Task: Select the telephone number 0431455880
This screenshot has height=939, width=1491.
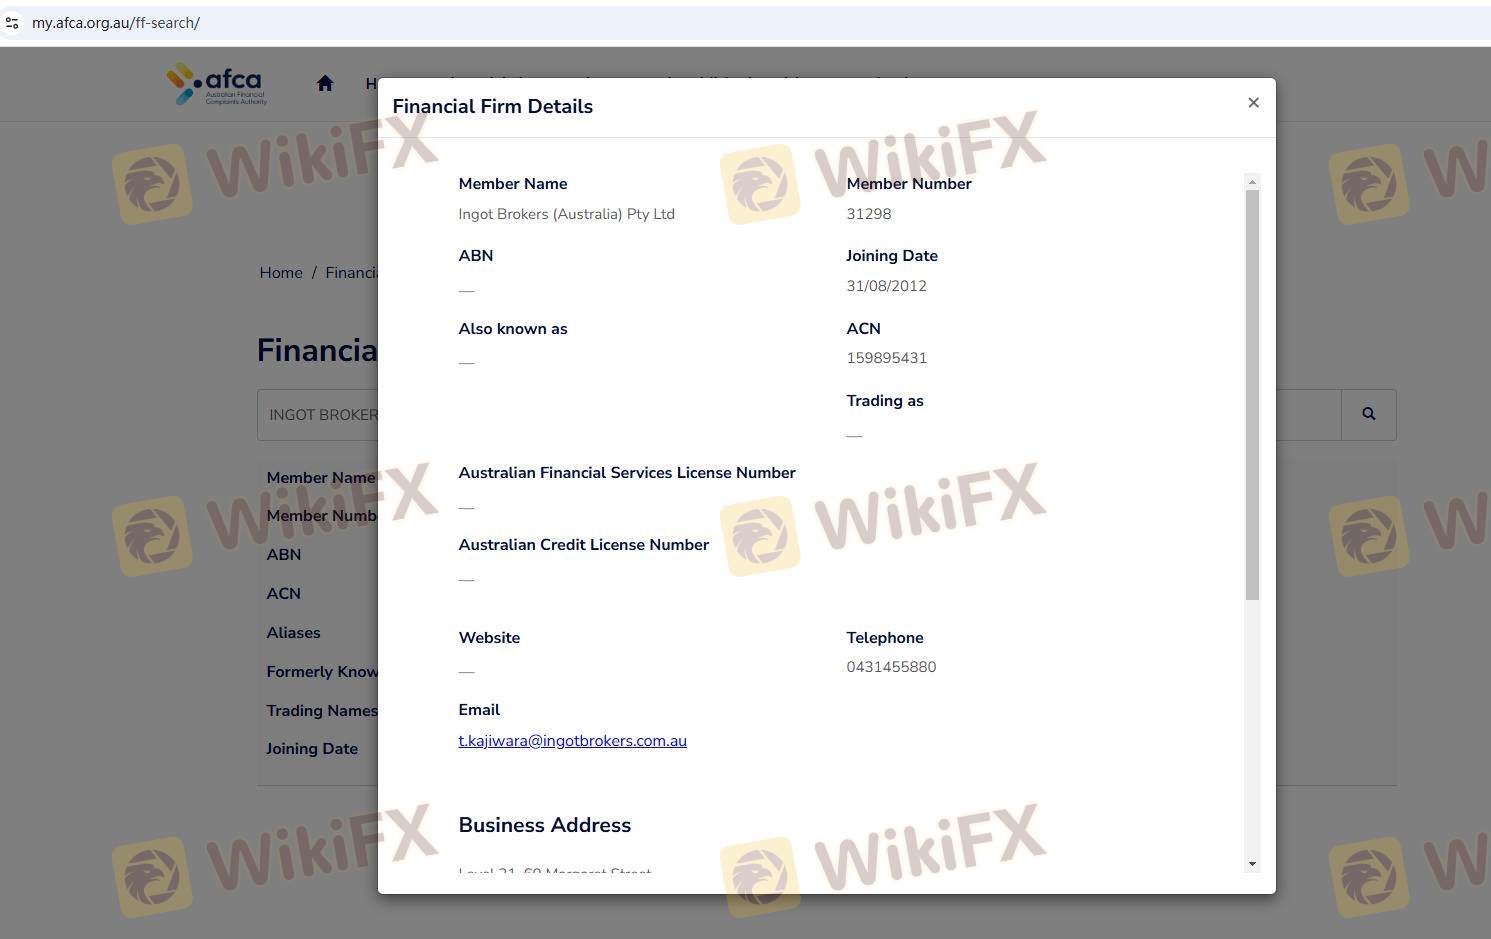Action: click(x=891, y=667)
